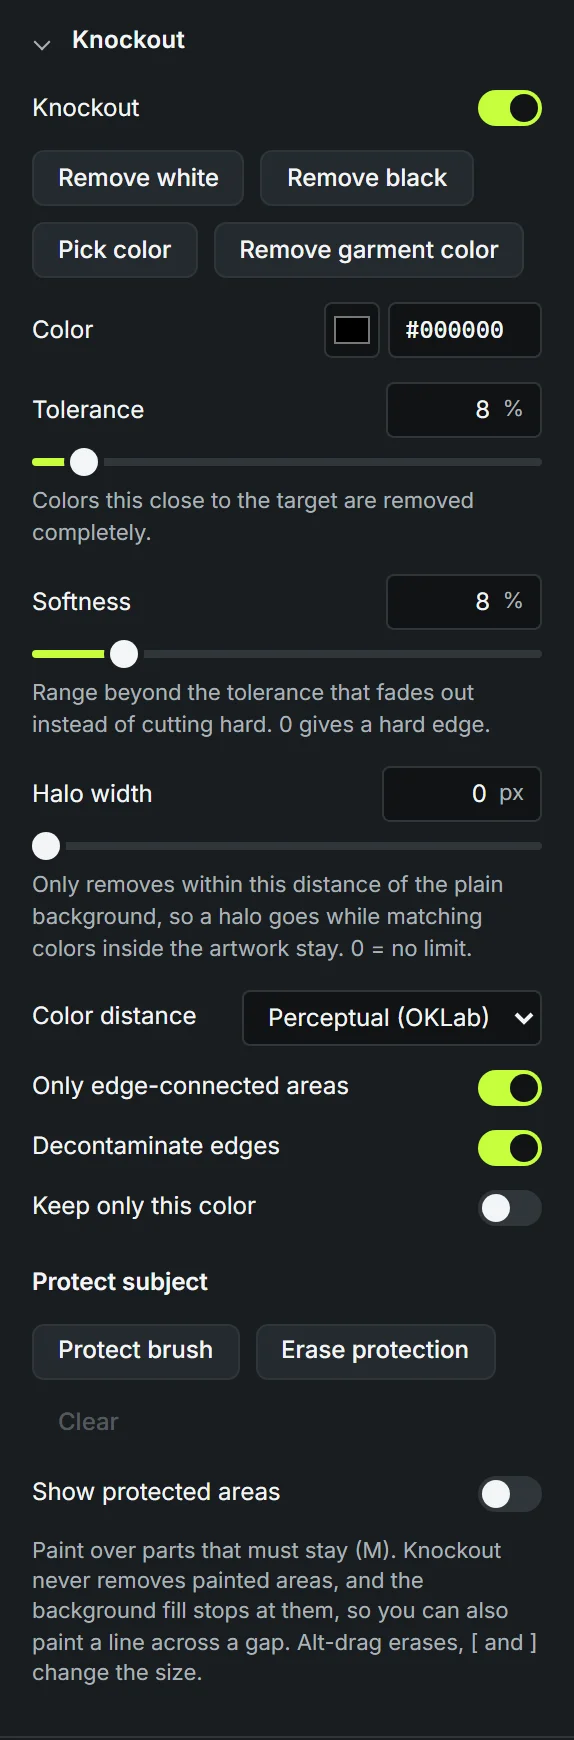Click the Remove white button
Image resolution: width=574 pixels, height=1740 pixels.
138,178
